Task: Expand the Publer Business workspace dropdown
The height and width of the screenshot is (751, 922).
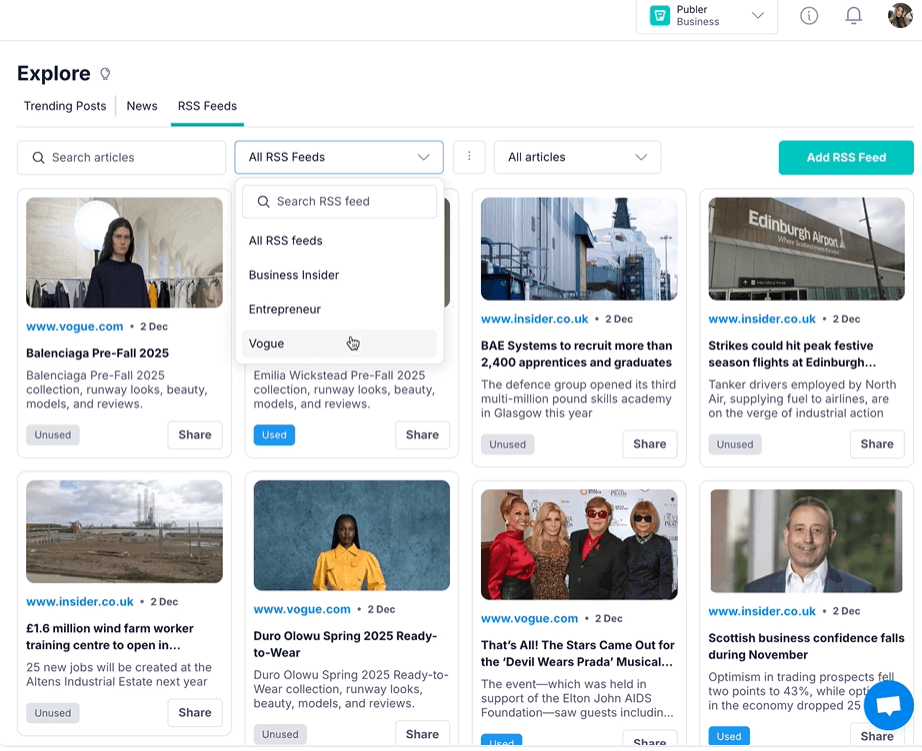Action: click(x=757, y=16)
